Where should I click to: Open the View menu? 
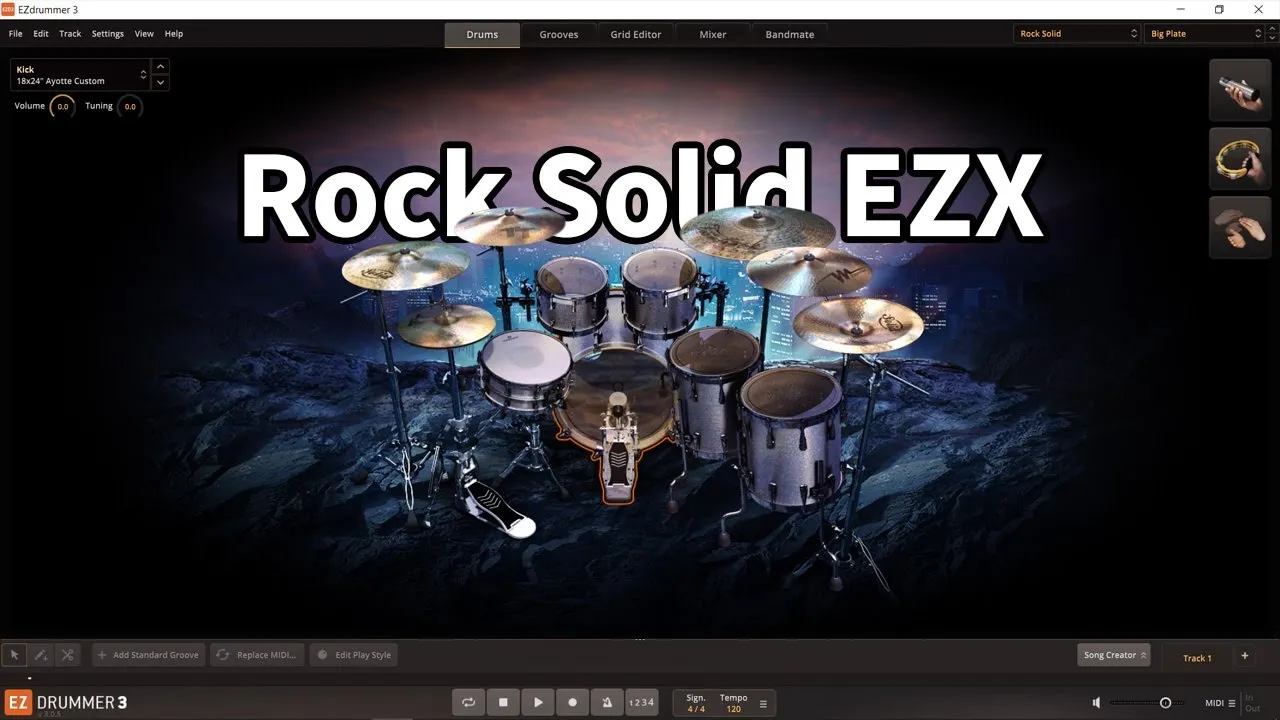[x=144, y=34]
